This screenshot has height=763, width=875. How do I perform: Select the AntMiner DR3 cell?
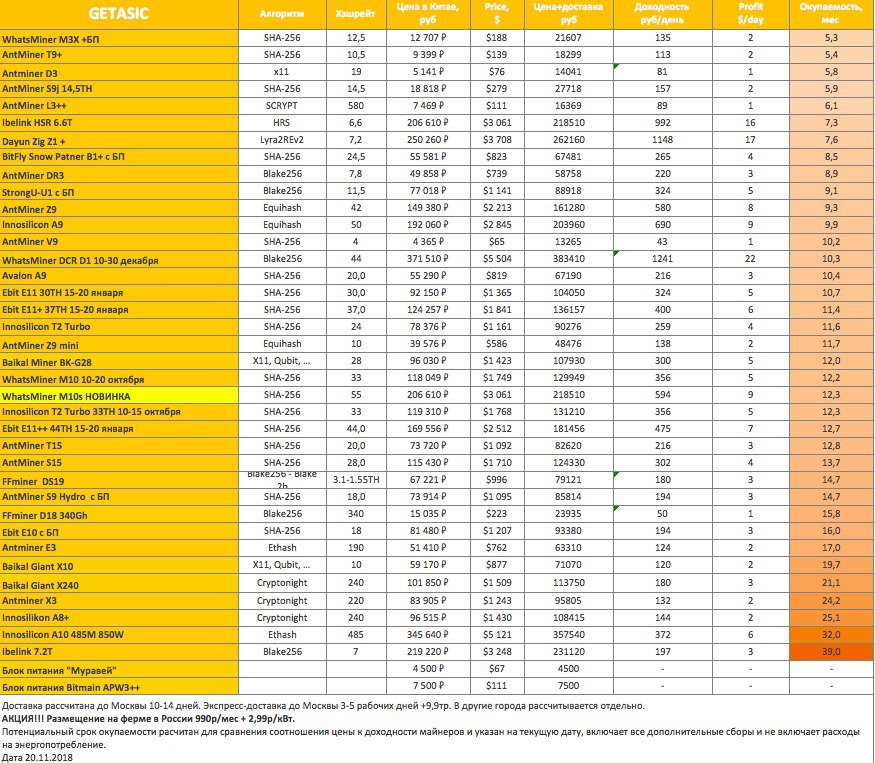(x=119, y=175)
